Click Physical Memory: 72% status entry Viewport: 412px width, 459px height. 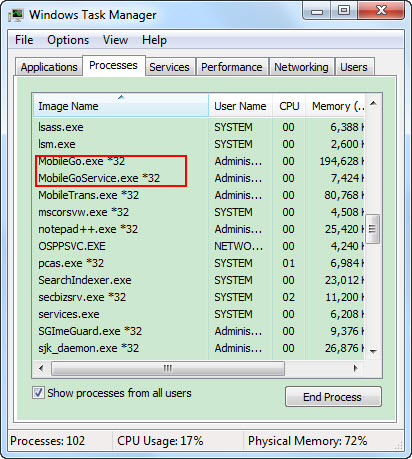[307, 441]
